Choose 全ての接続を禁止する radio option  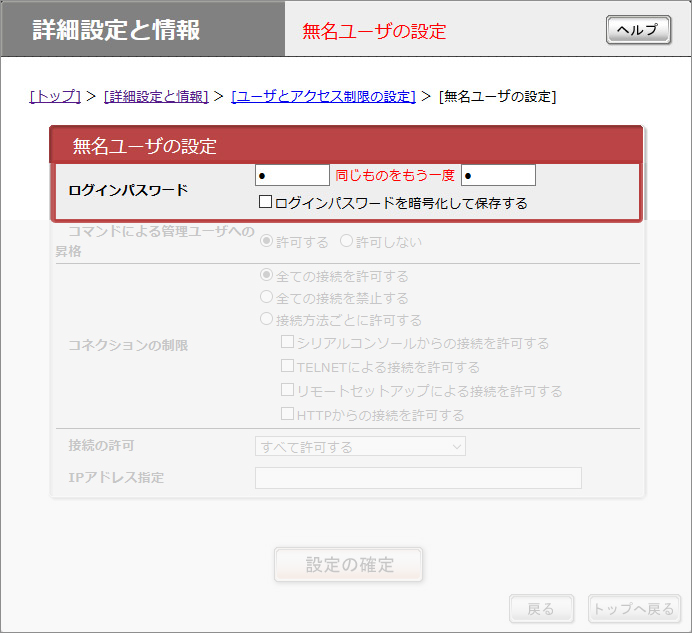(267, 297)
